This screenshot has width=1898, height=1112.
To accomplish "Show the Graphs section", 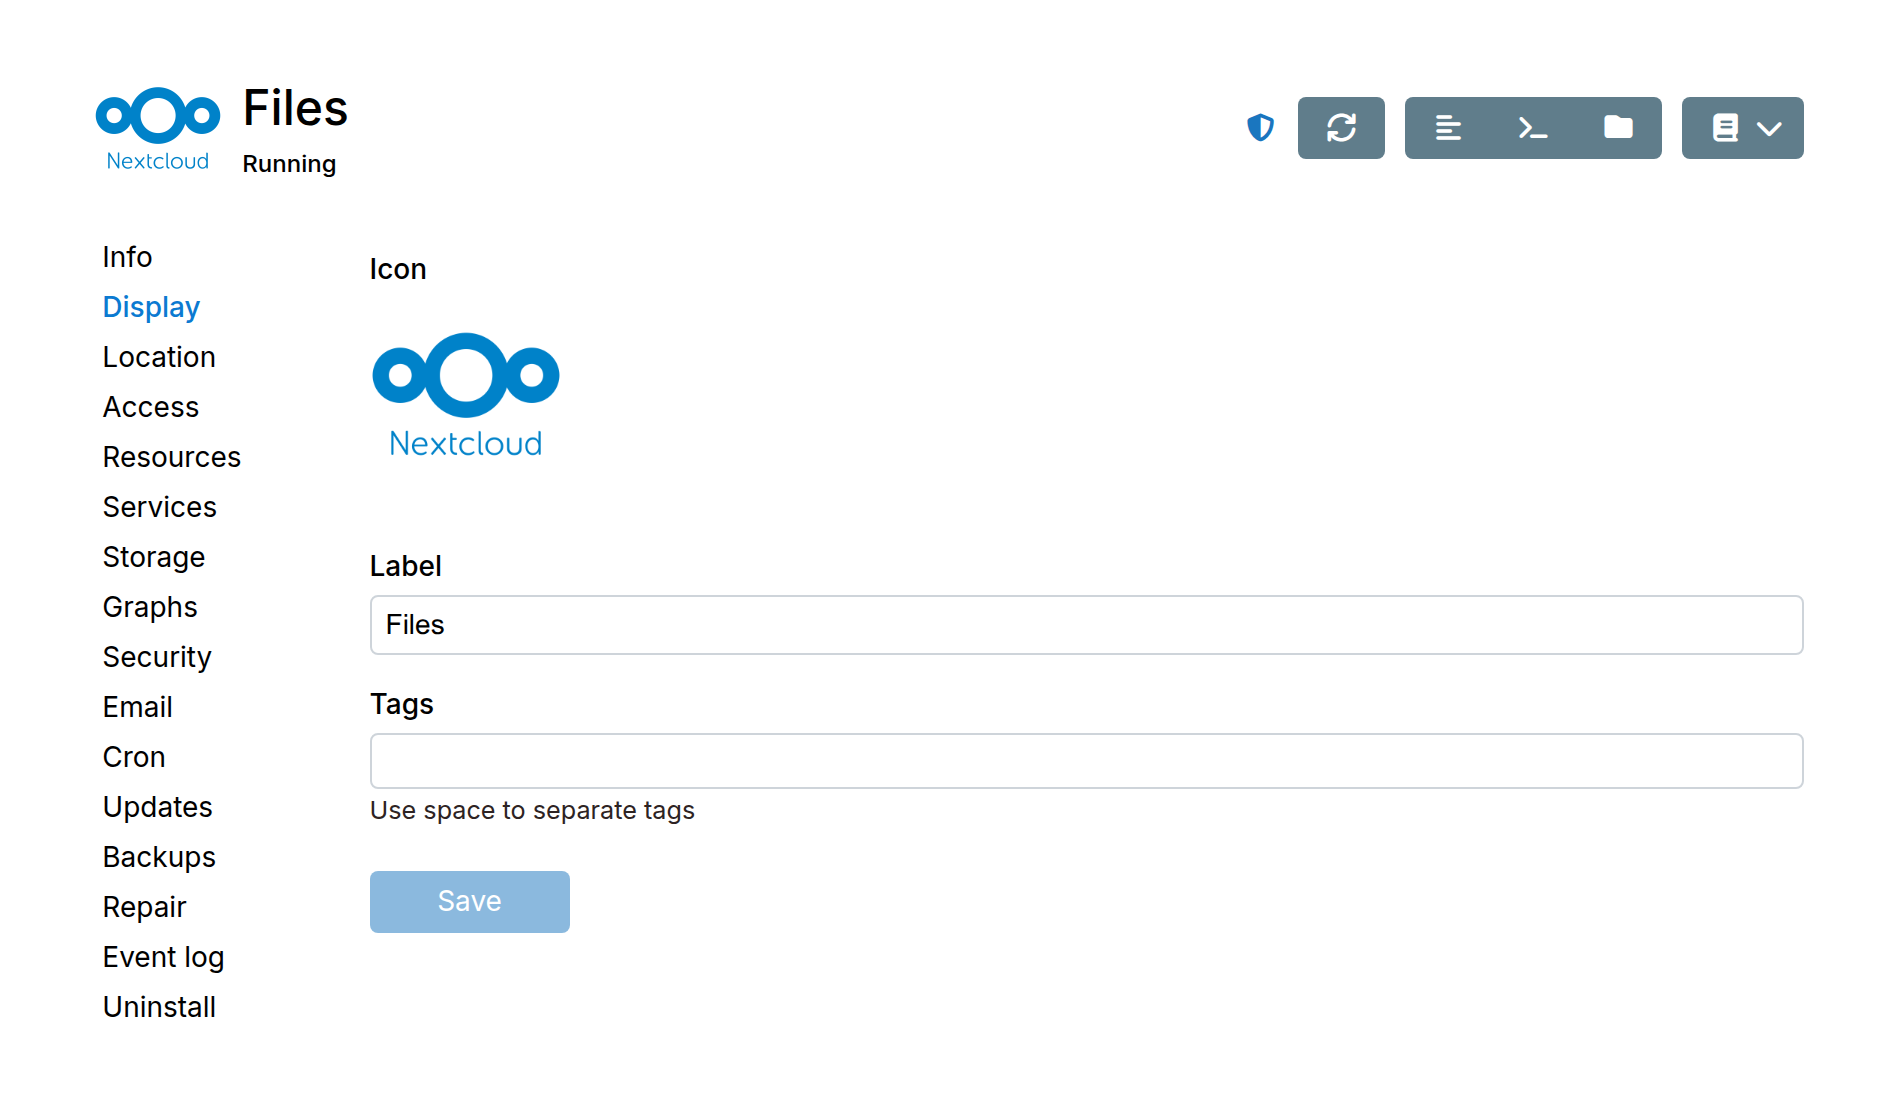I will point(150,607).
